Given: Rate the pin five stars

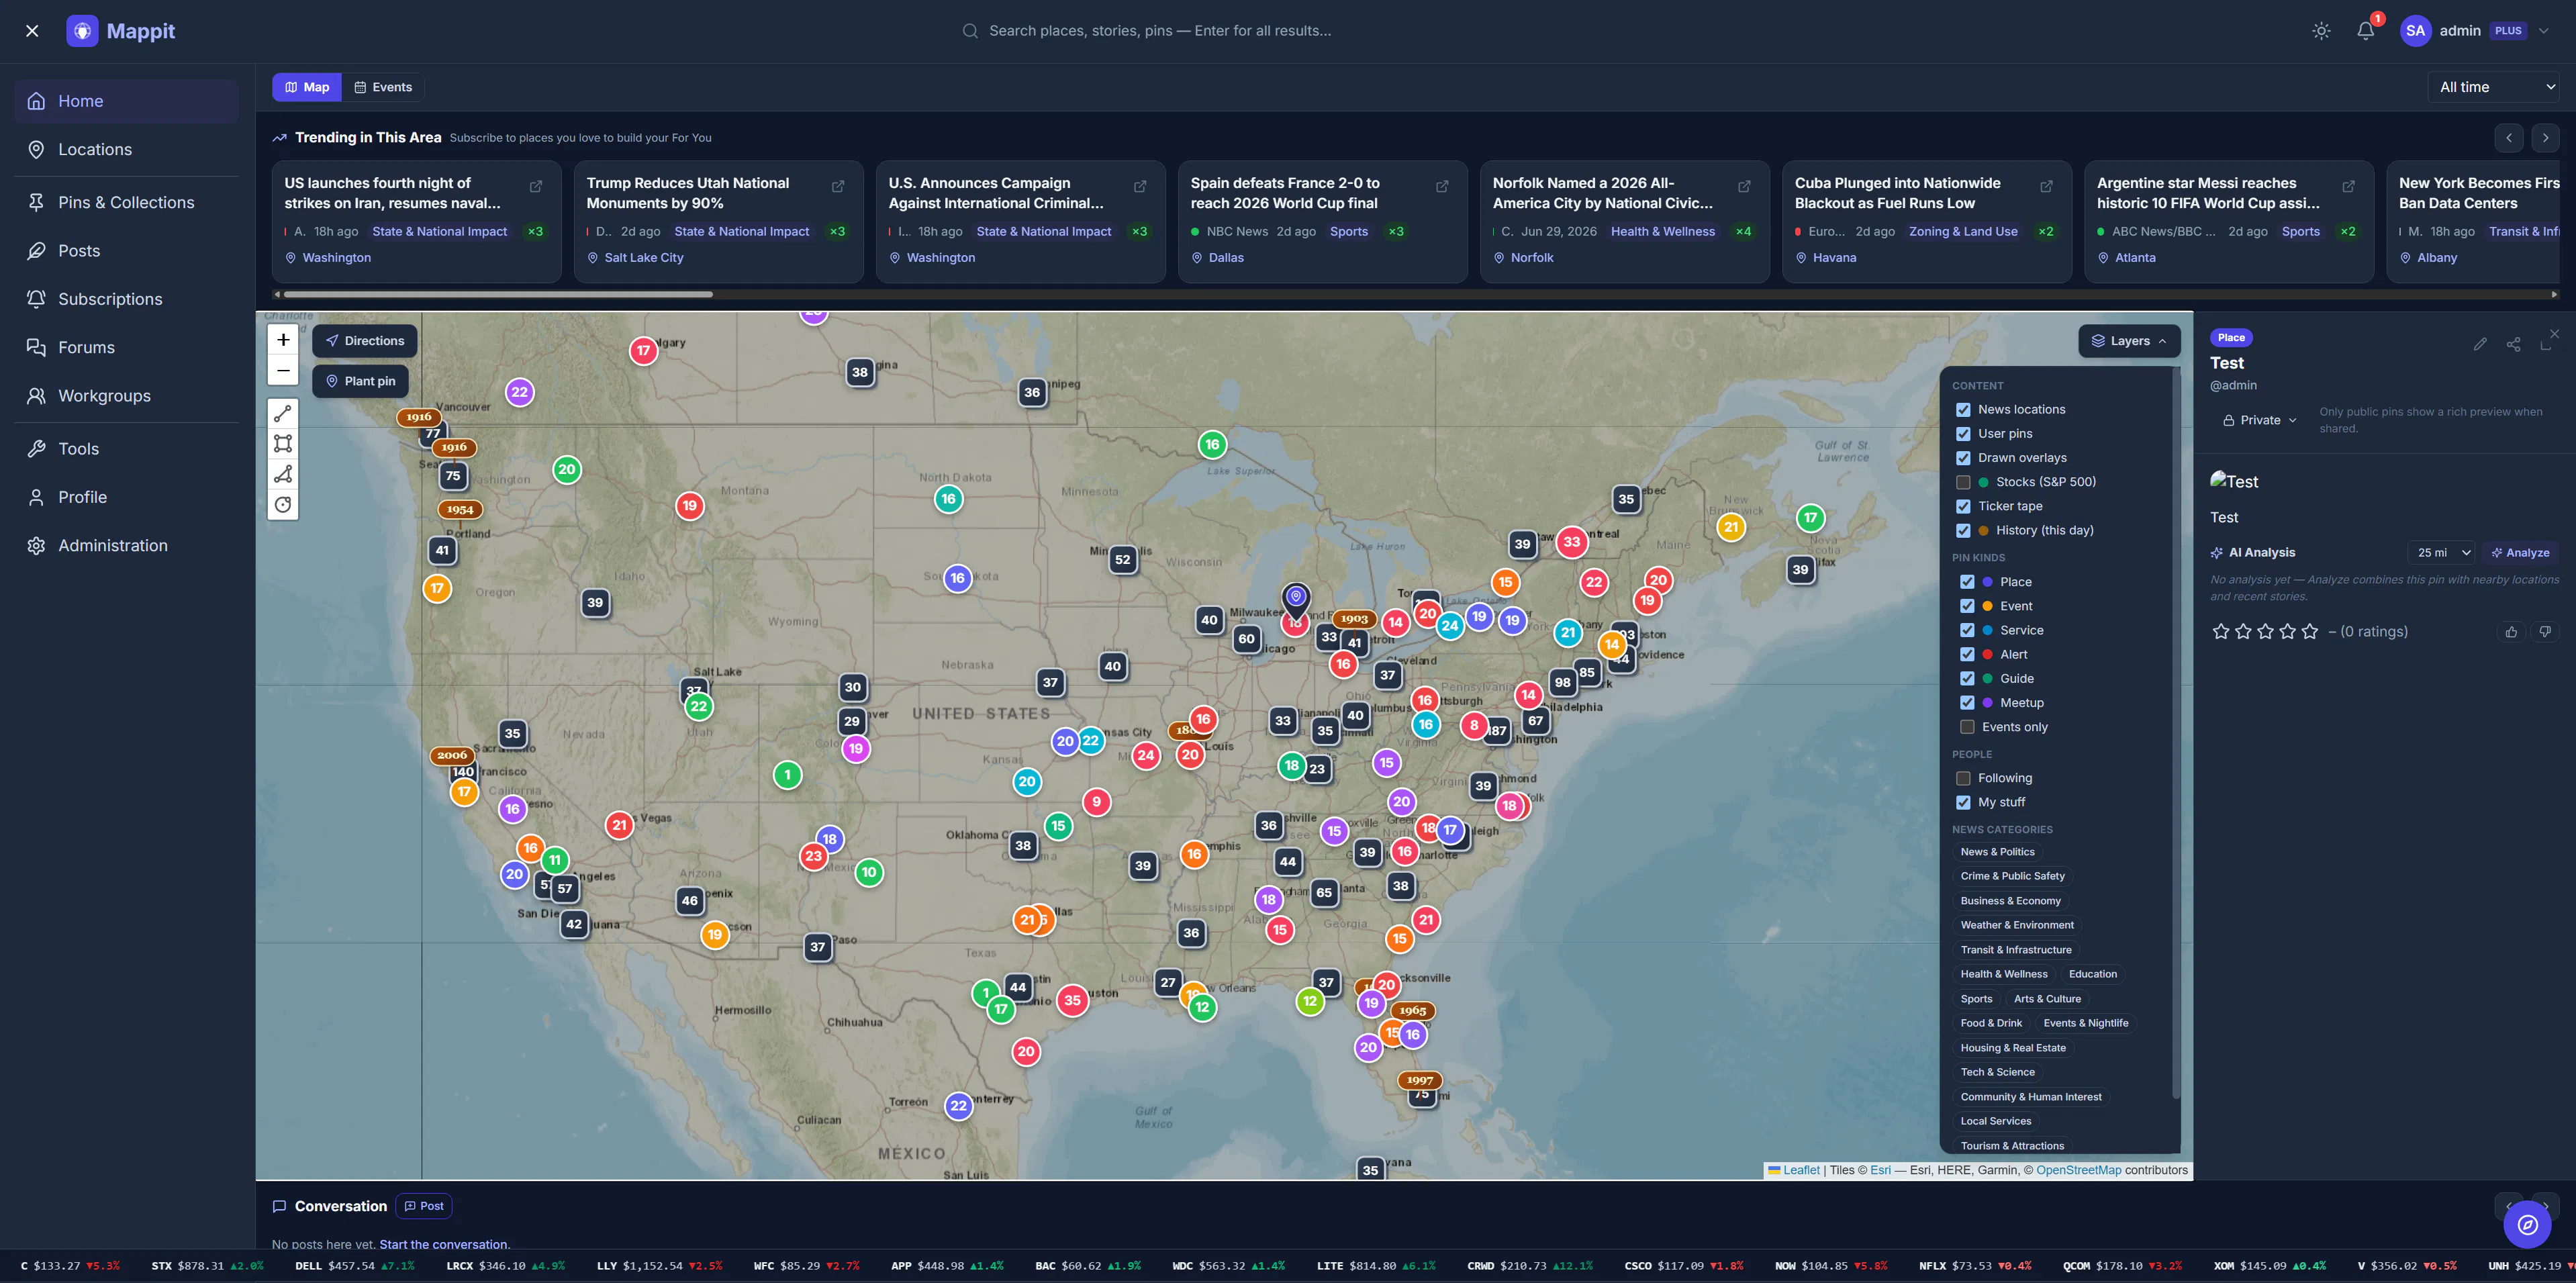Looking at the screenshot, I should tap(2310, 632).
